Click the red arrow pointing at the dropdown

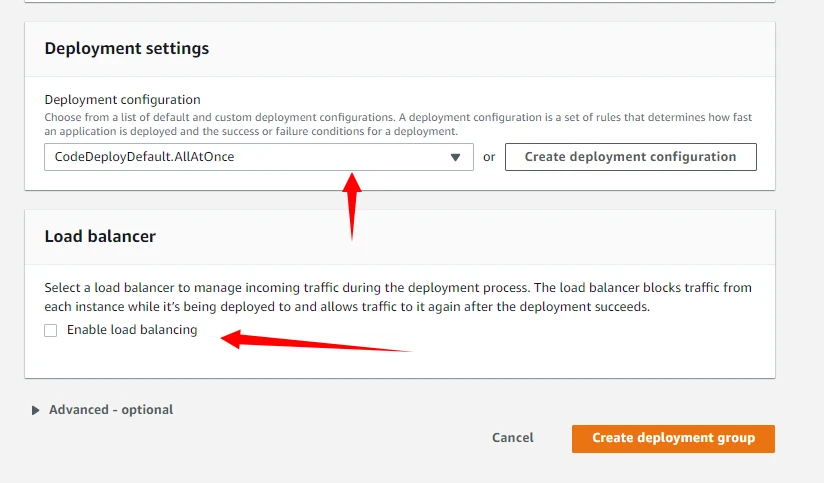click(x=351, y=205)
